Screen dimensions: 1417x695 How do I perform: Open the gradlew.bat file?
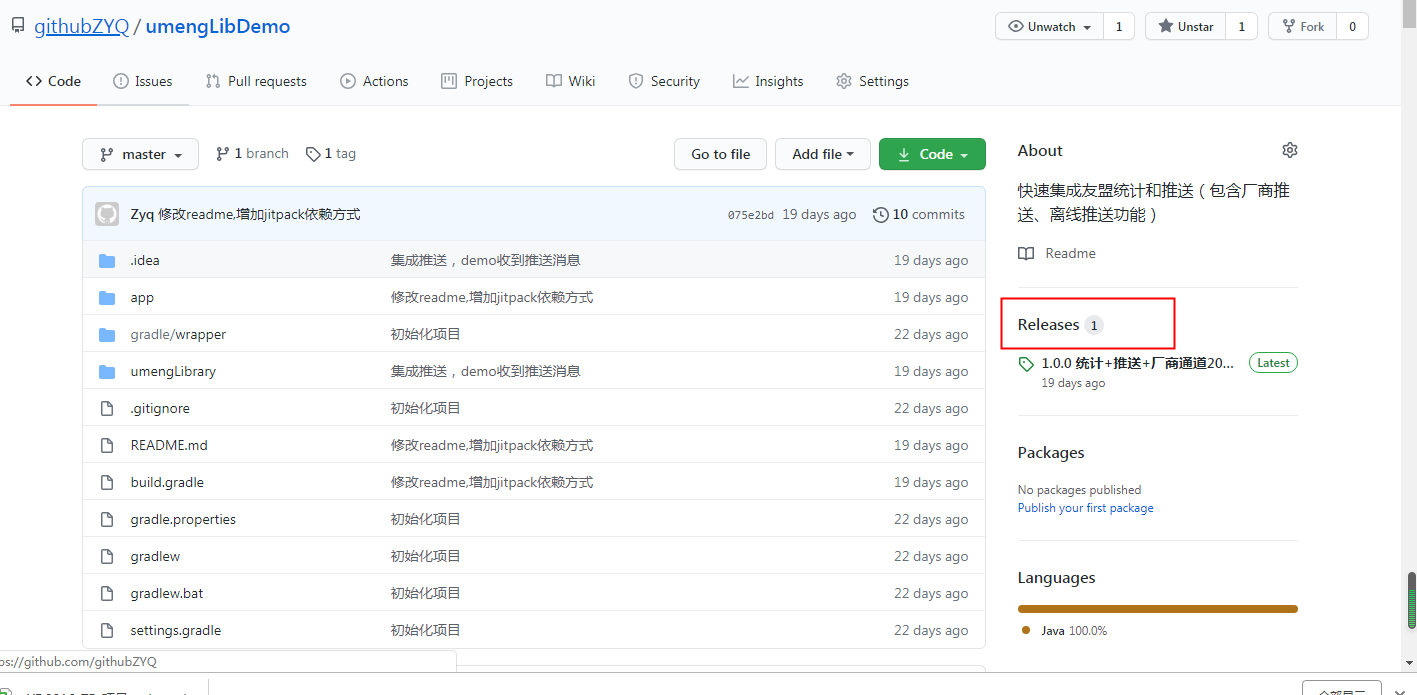point(167,593)
